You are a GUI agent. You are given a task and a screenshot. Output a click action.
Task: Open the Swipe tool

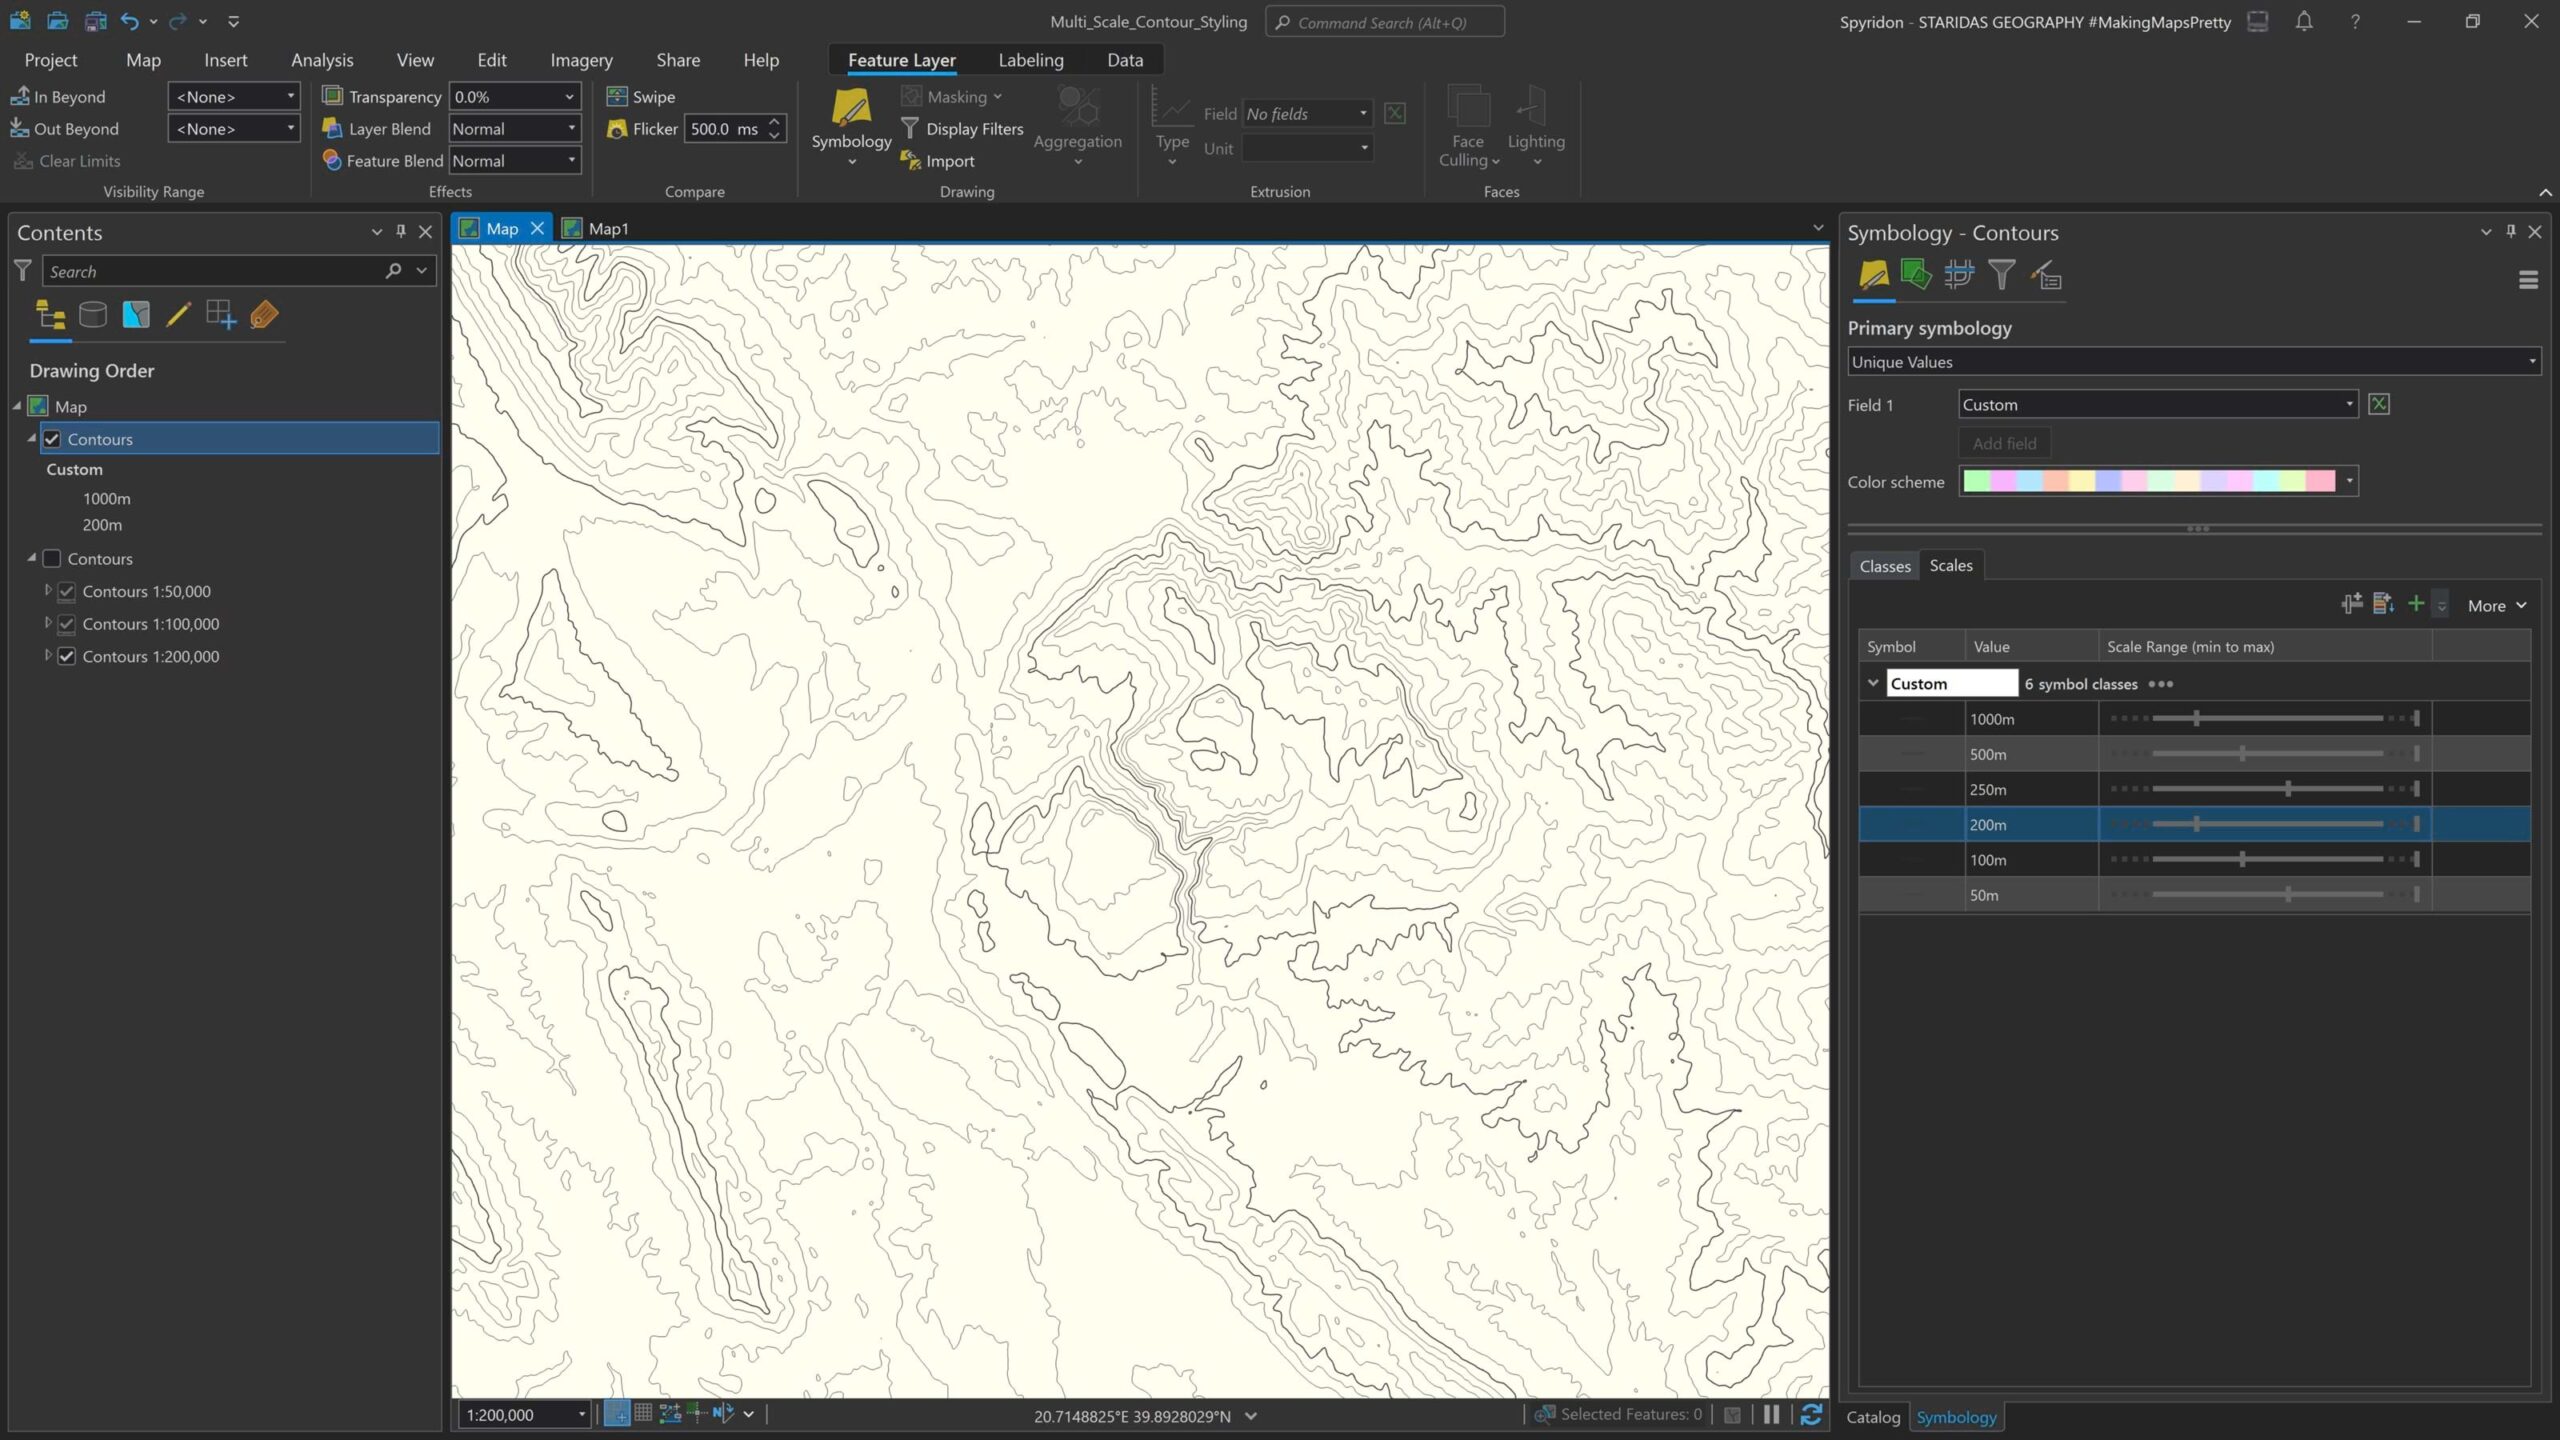(x=642, y=97)
